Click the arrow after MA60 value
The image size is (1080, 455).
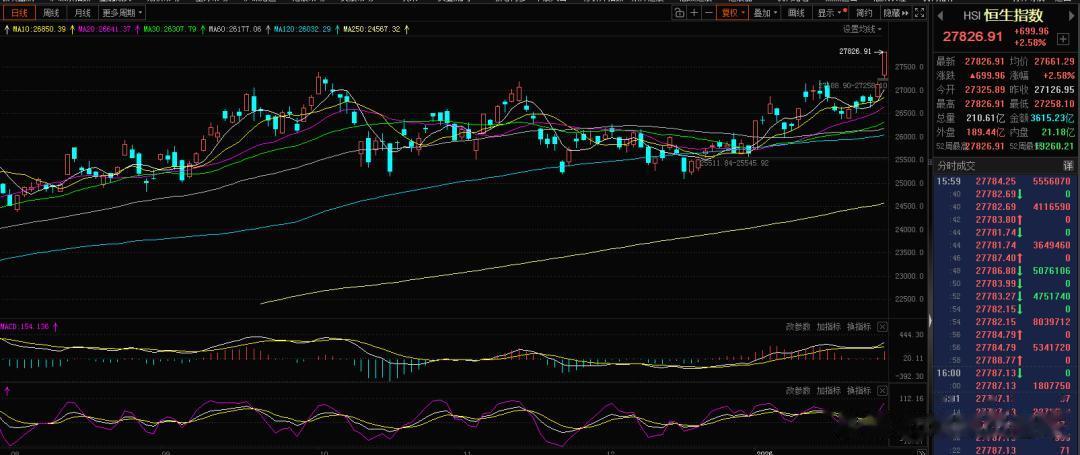267,29
